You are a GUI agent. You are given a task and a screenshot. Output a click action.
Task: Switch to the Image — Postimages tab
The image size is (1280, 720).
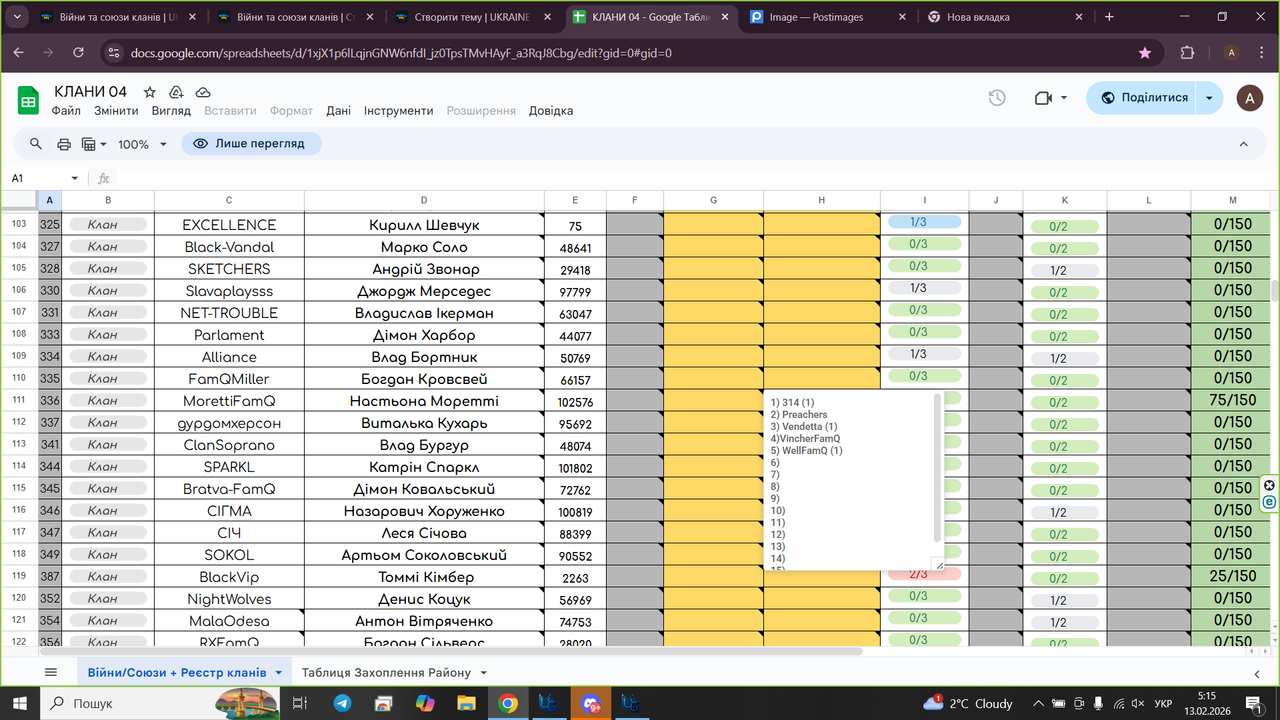click(x=826, y=17)
